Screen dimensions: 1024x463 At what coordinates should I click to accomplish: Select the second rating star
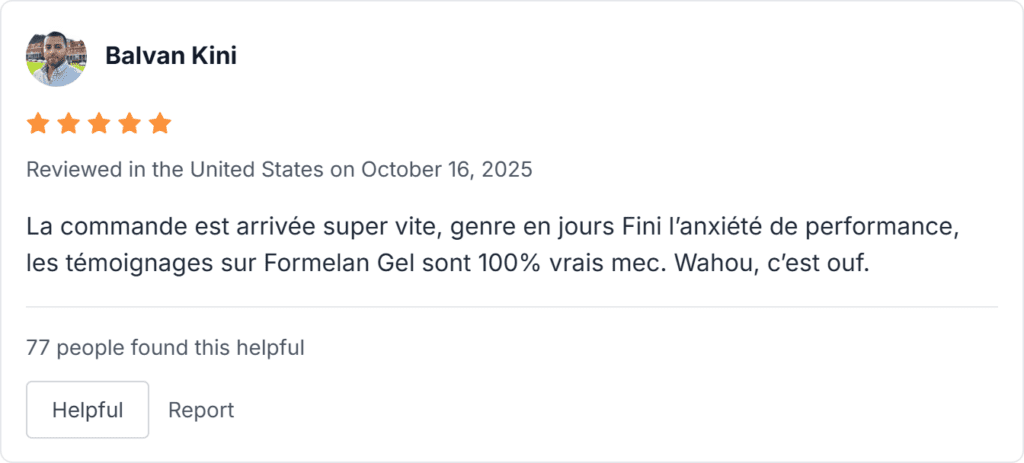click(x=68, y=124)
